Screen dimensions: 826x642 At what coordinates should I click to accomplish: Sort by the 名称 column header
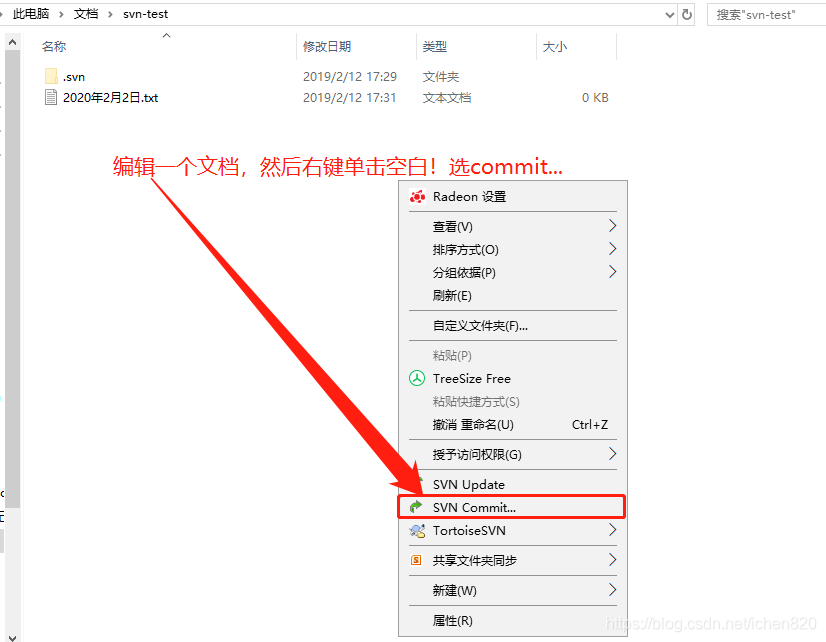[x=54, y=46]
